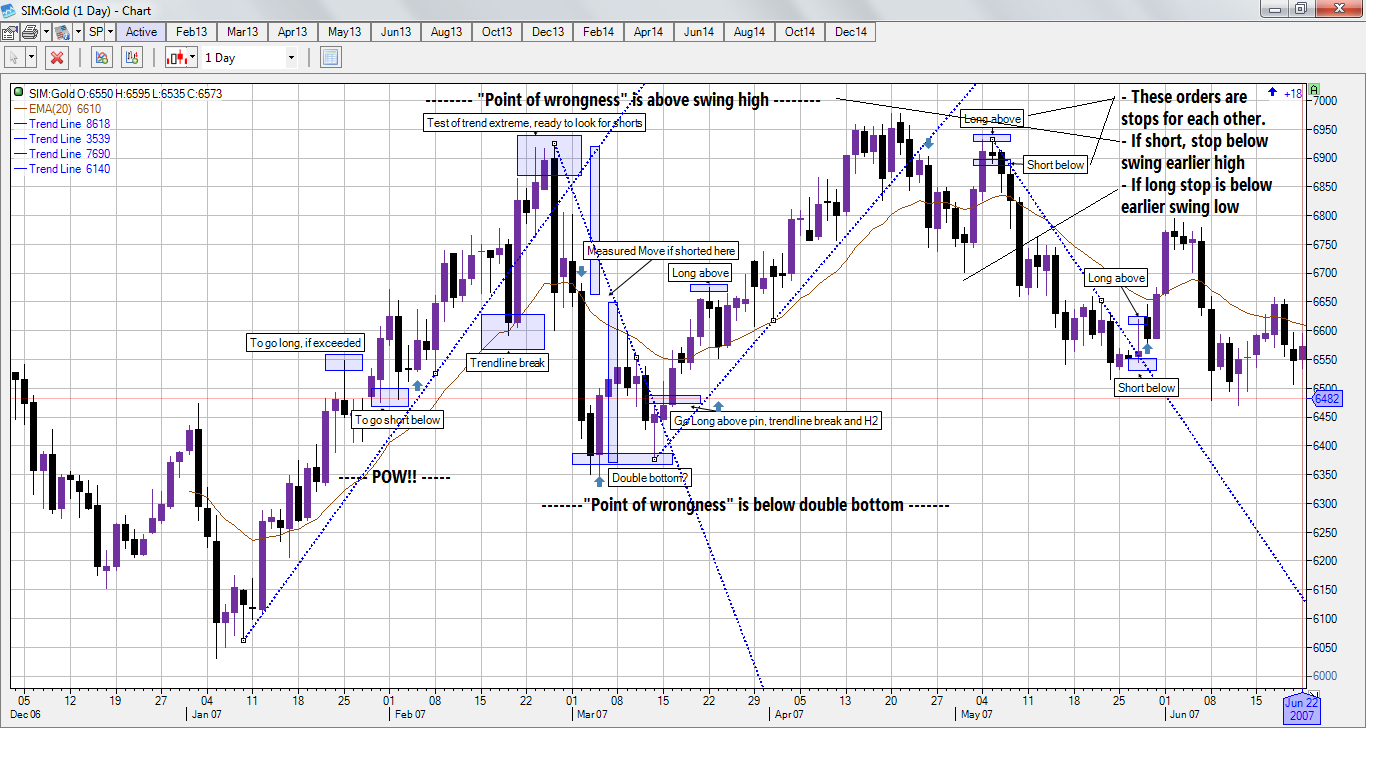
Task: Switch to the Jun13 contract tab
Action: (396, 32)
